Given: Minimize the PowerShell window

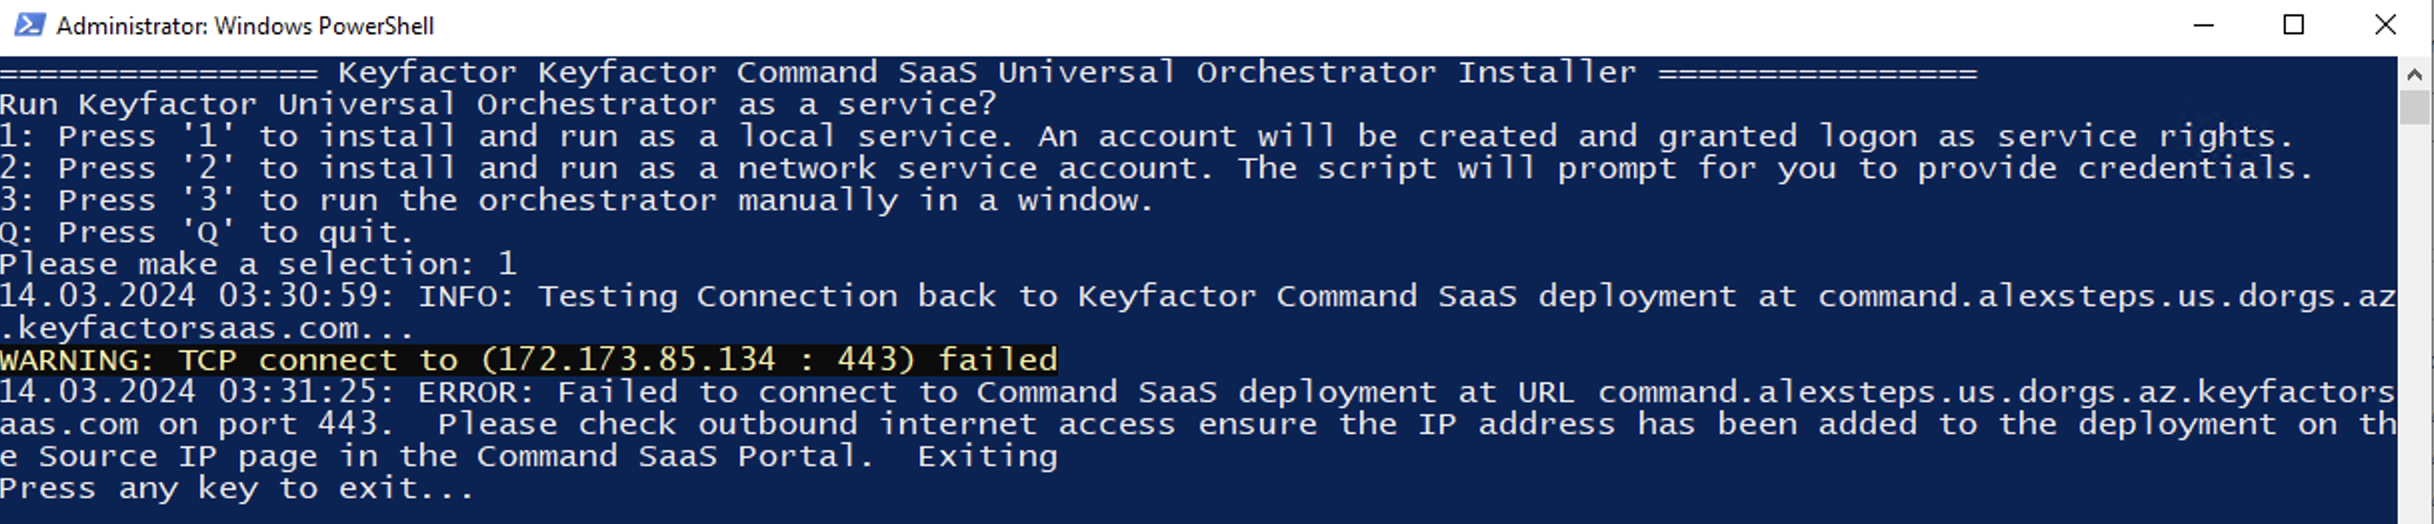Looking at the screenshot, I should (x=2204, y=25).
